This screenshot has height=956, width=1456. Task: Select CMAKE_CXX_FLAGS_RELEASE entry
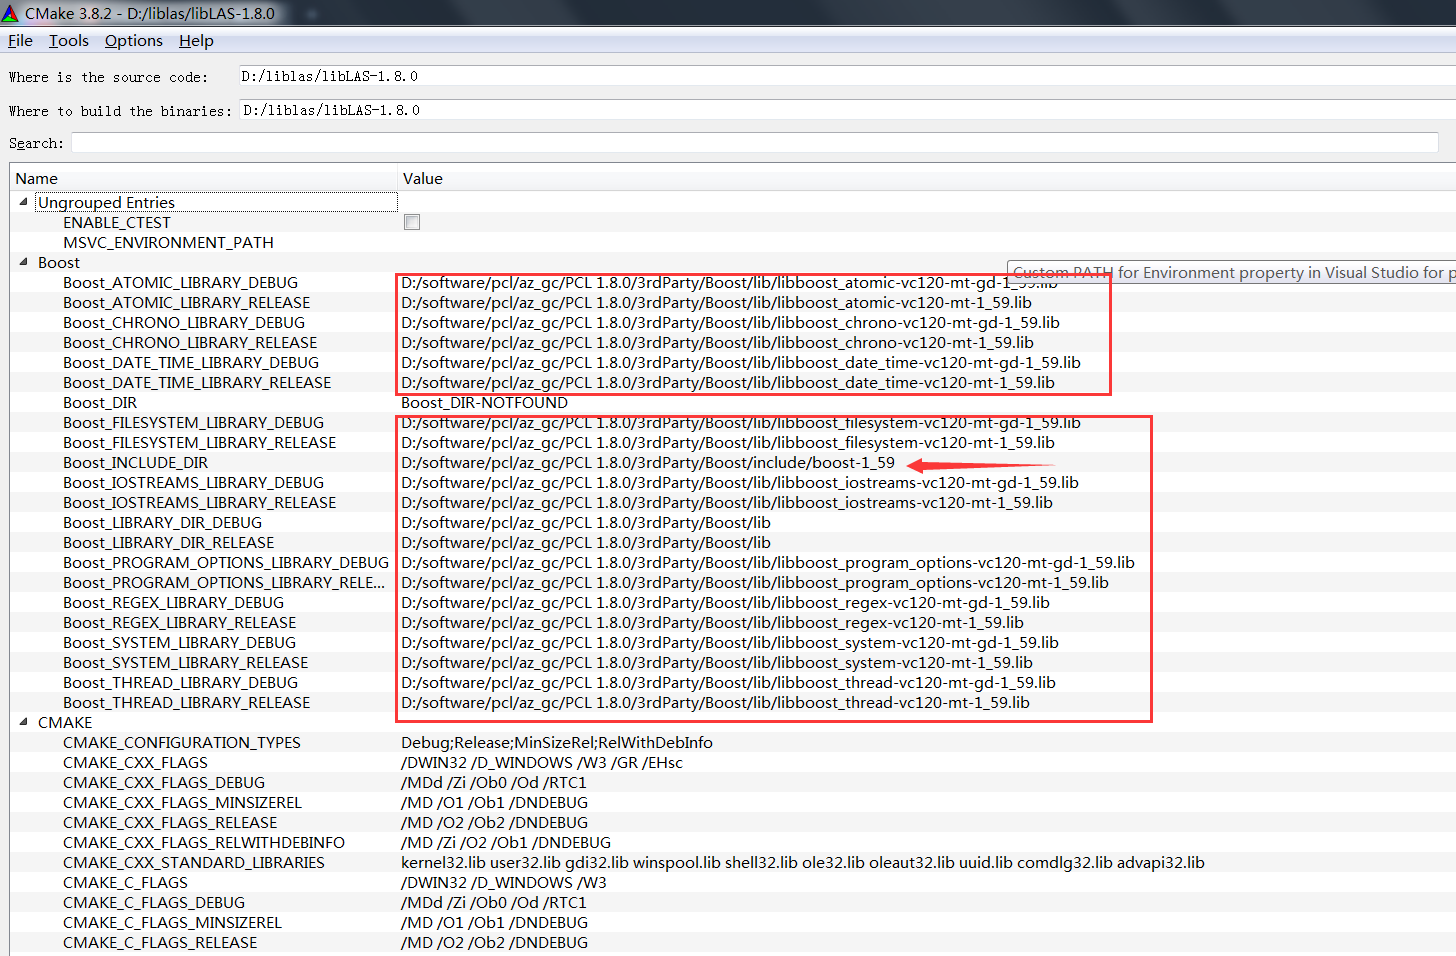(170, 822)
